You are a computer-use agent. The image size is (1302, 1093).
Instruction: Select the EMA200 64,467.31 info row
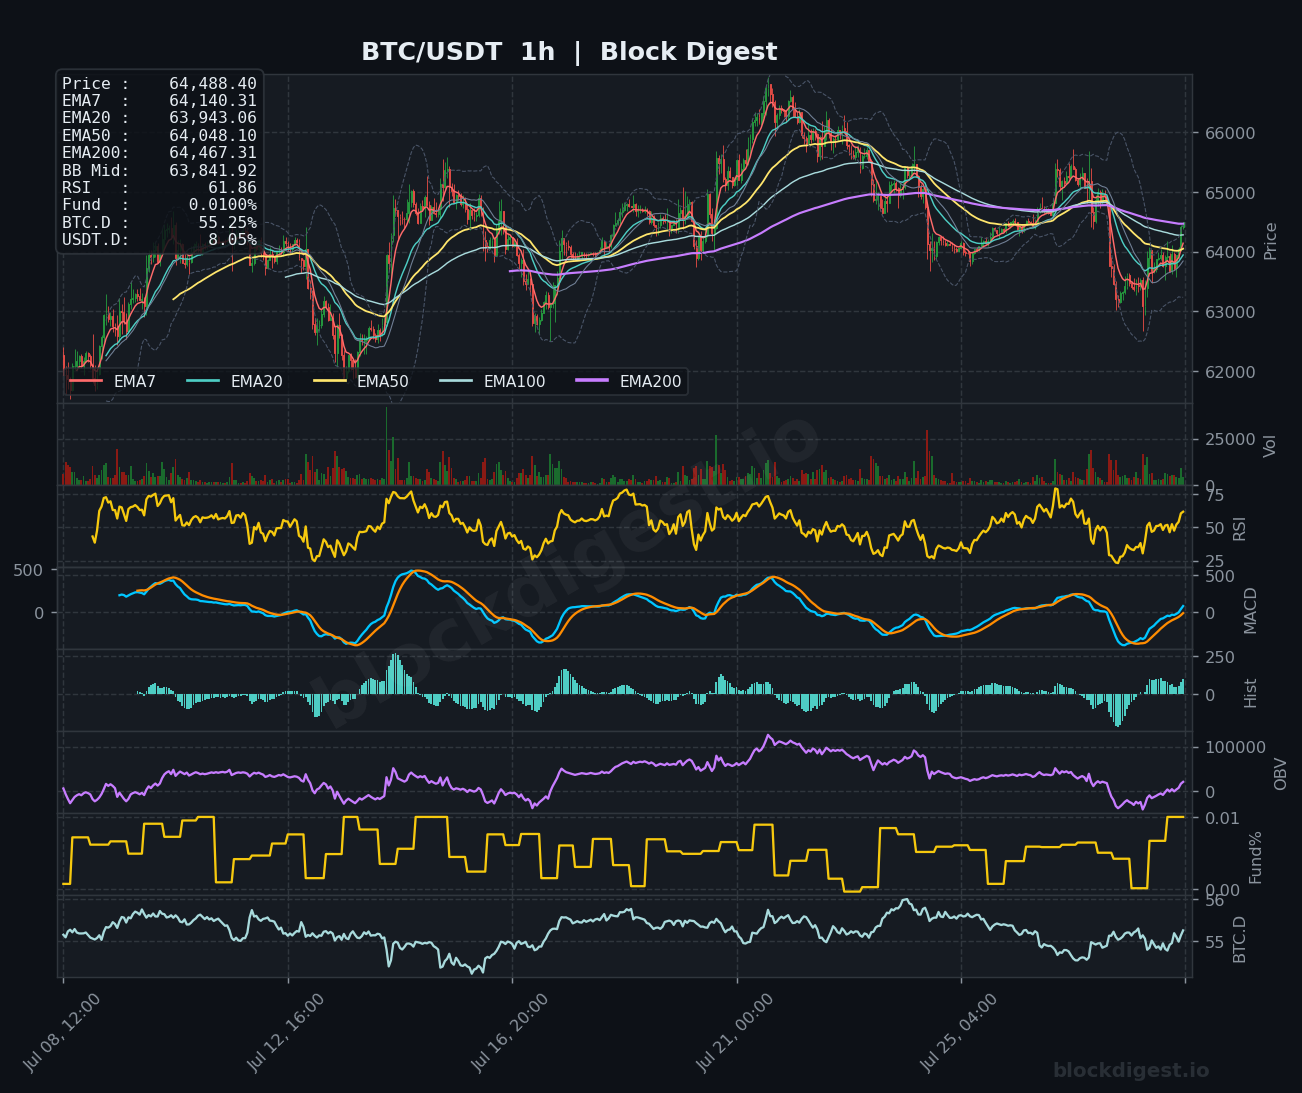point(159,153)
